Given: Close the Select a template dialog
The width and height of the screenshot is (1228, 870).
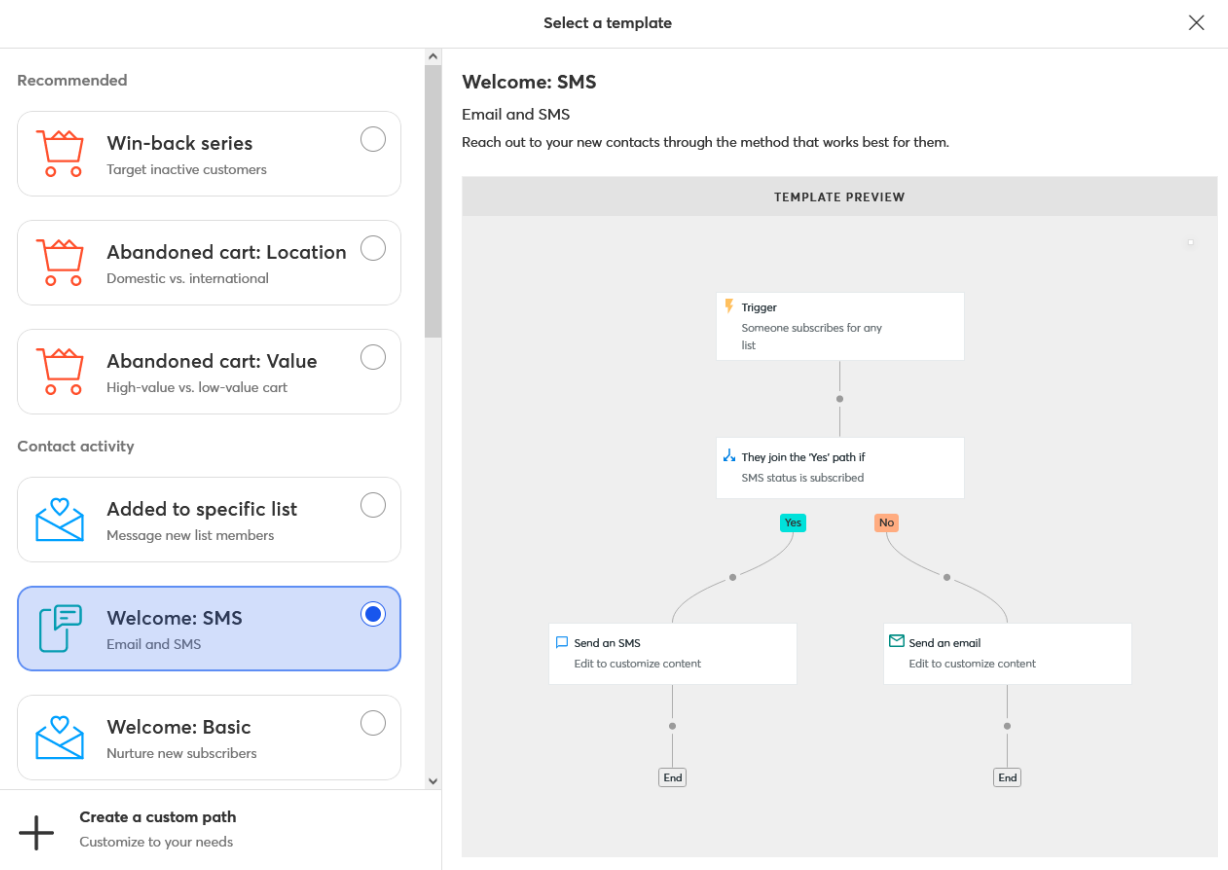Looking at the screenshot, I should click(1196, 22).
